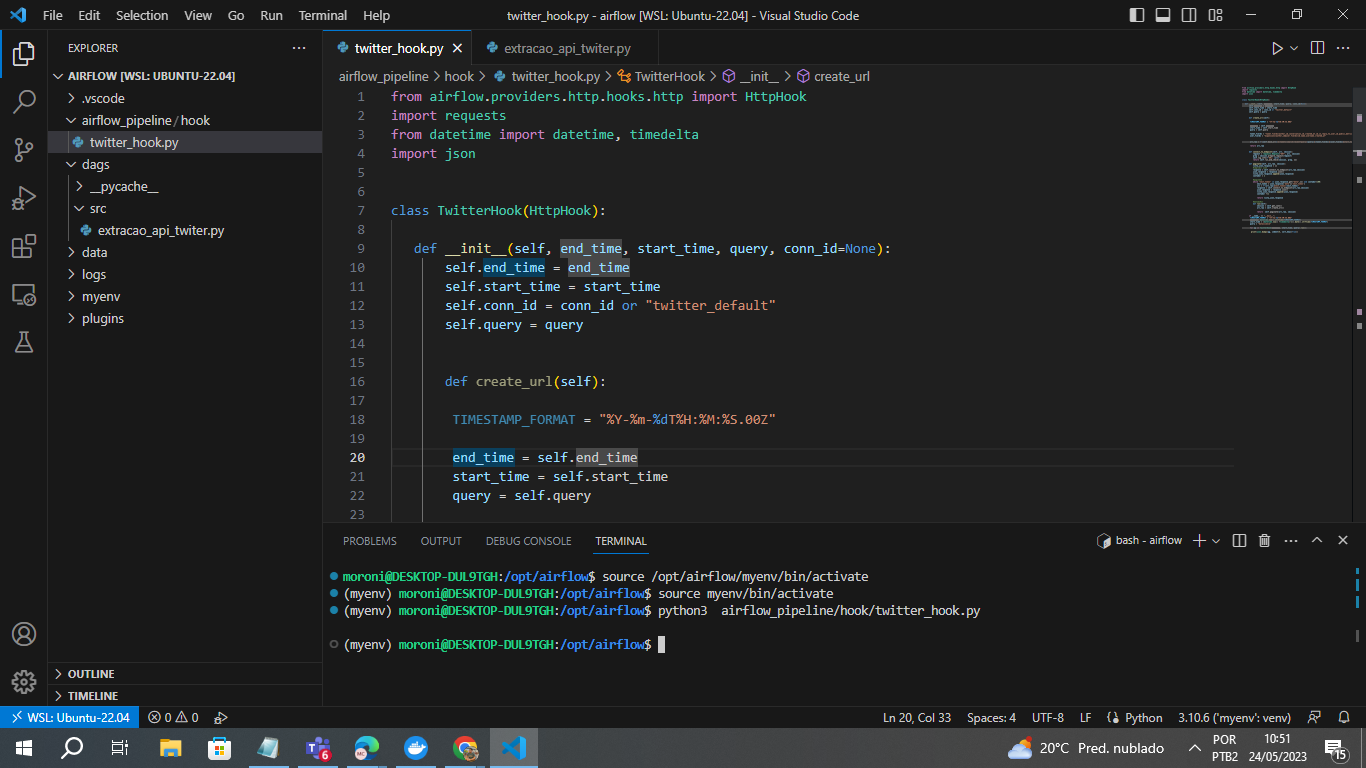Open the Remote Explorer view
The height and width of the screenshot is (768, 1366).
click(x=24, y=294)
